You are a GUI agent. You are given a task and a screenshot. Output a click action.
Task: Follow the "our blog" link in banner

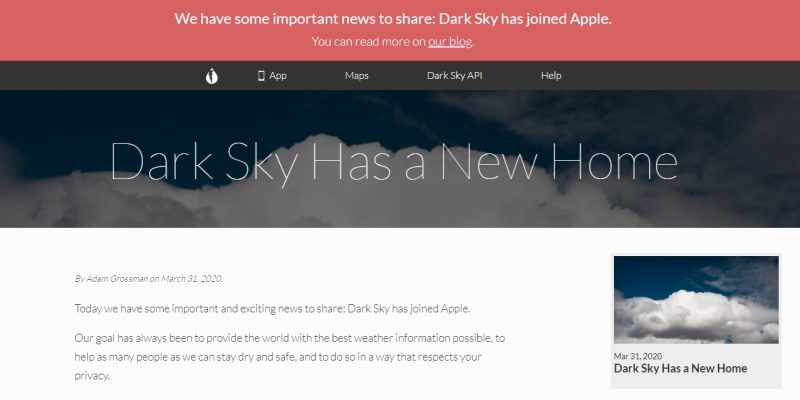point(450,42)
